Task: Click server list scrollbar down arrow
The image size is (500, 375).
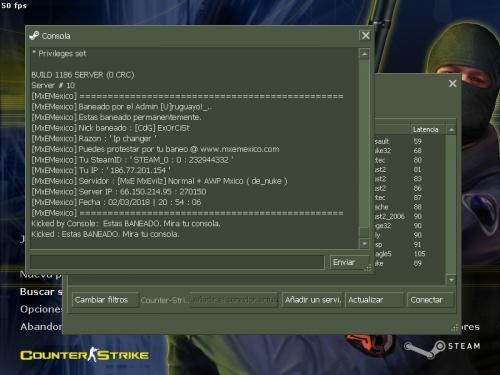Action: tap(451, 280)
